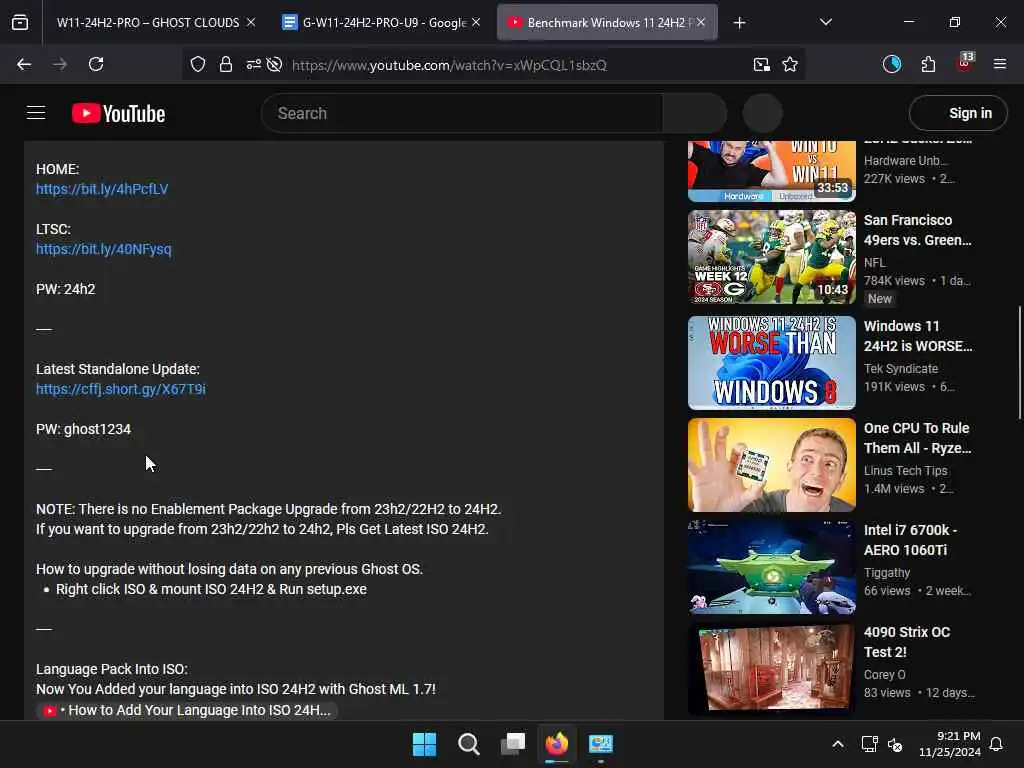Image resolution: width=1024 pixels, height=768 pixels.
Task: Open 4090 Strix OC Test 2! video
Action: pos(906,642)
